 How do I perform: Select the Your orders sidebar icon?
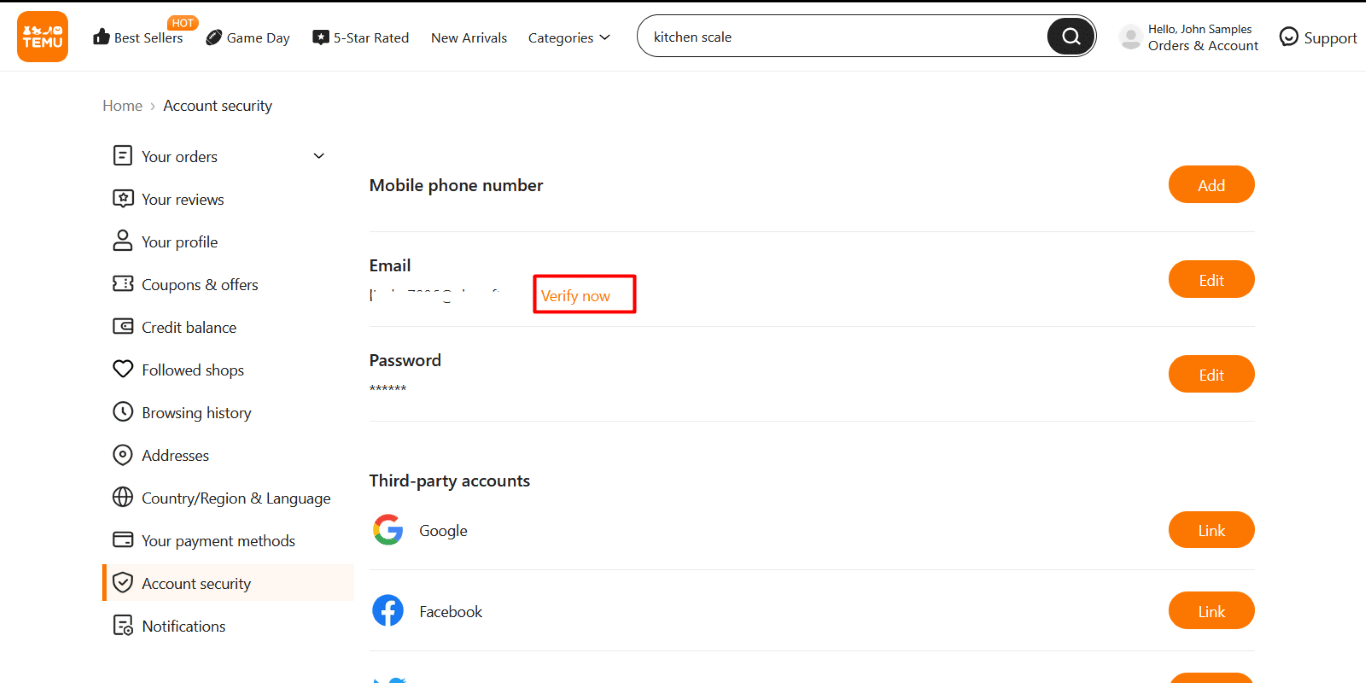click(123, 156)
